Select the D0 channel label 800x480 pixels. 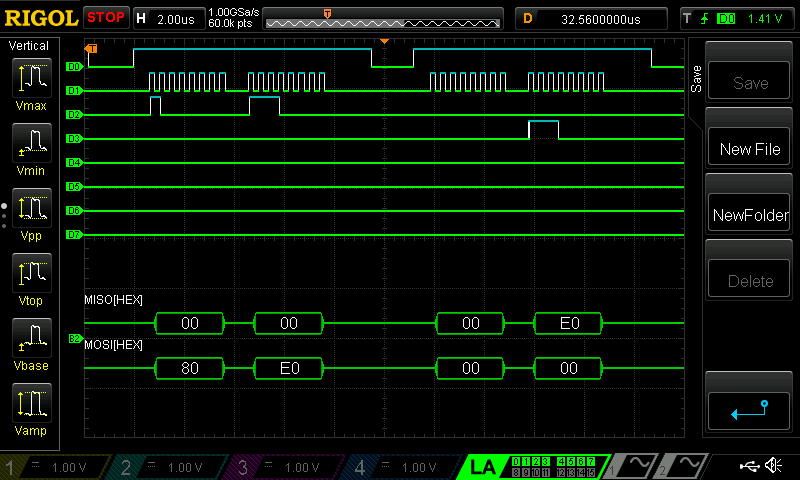tap(74, 66)
